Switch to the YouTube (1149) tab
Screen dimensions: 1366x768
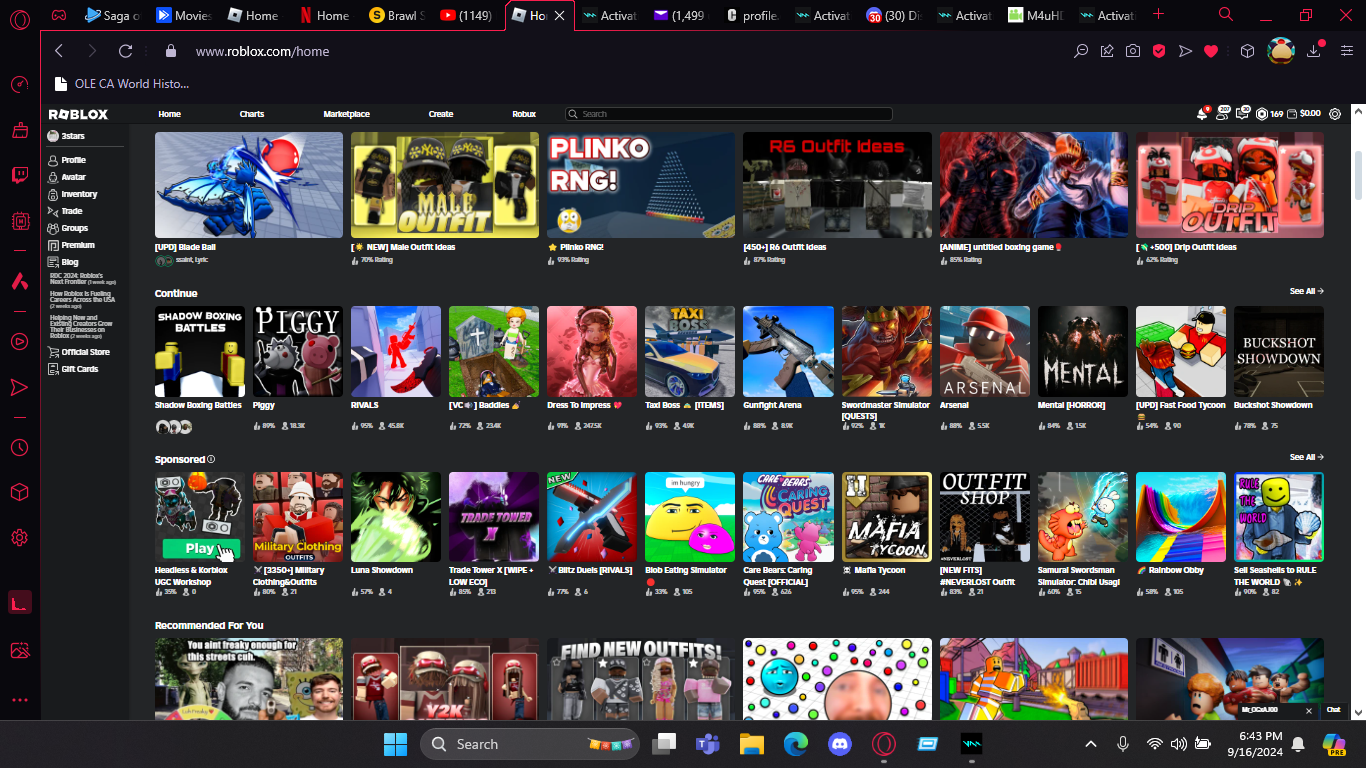[467, 15]
